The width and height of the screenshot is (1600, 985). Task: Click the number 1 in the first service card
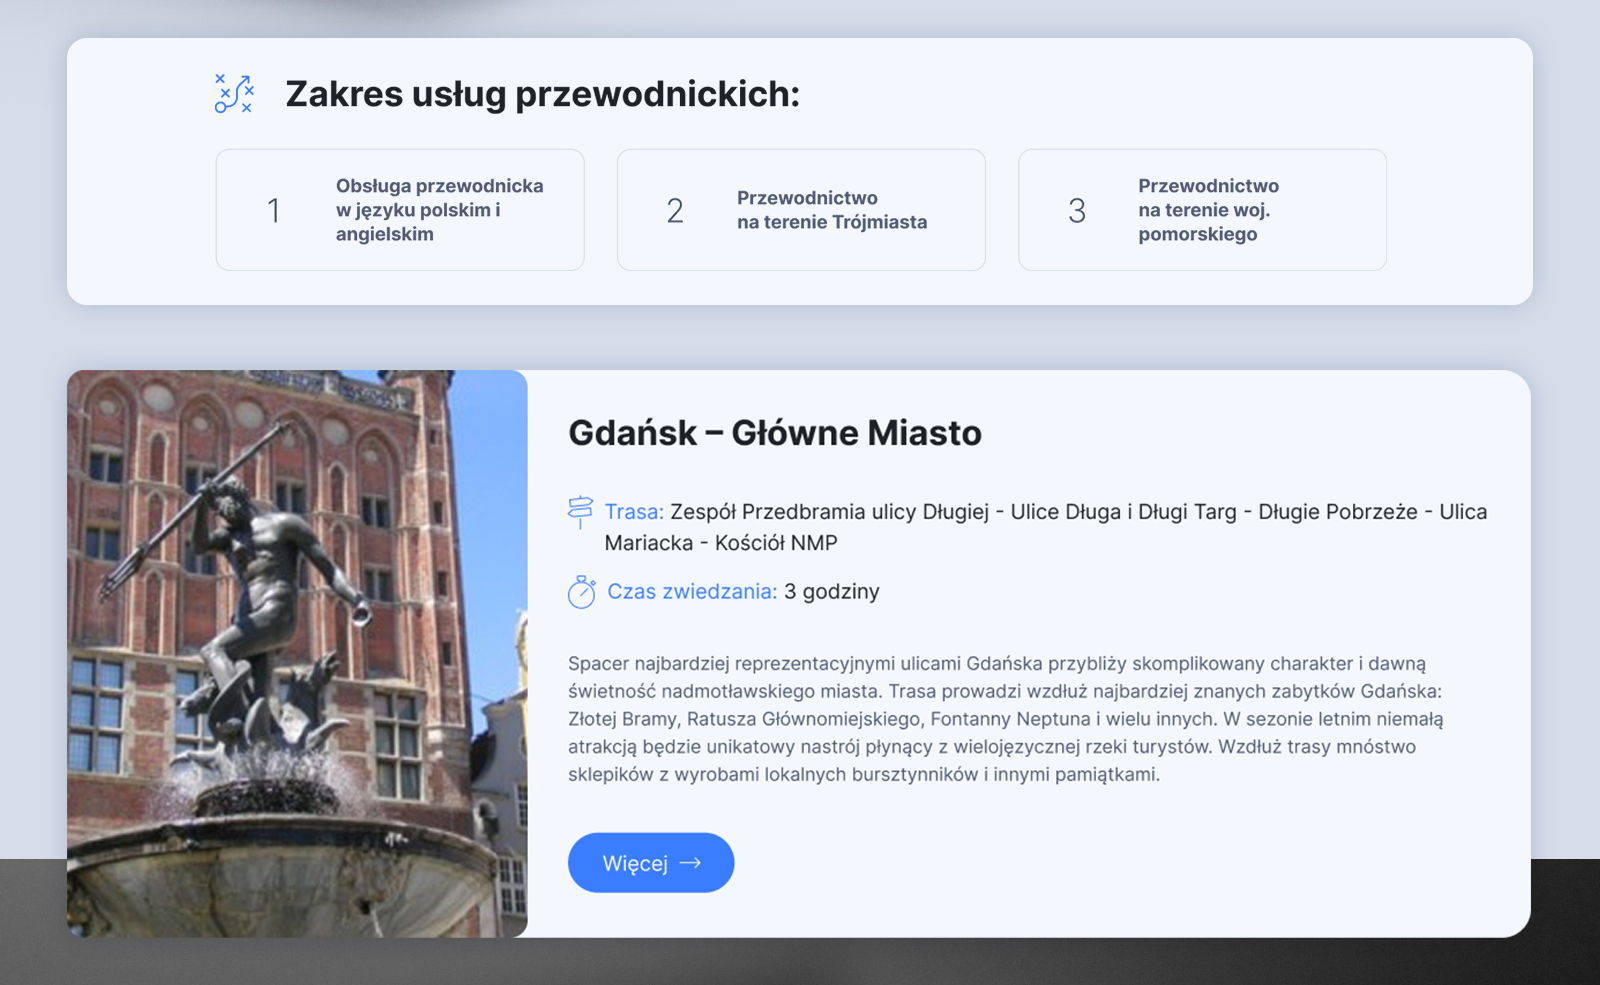pyautogui.click(x=272, y=210)
